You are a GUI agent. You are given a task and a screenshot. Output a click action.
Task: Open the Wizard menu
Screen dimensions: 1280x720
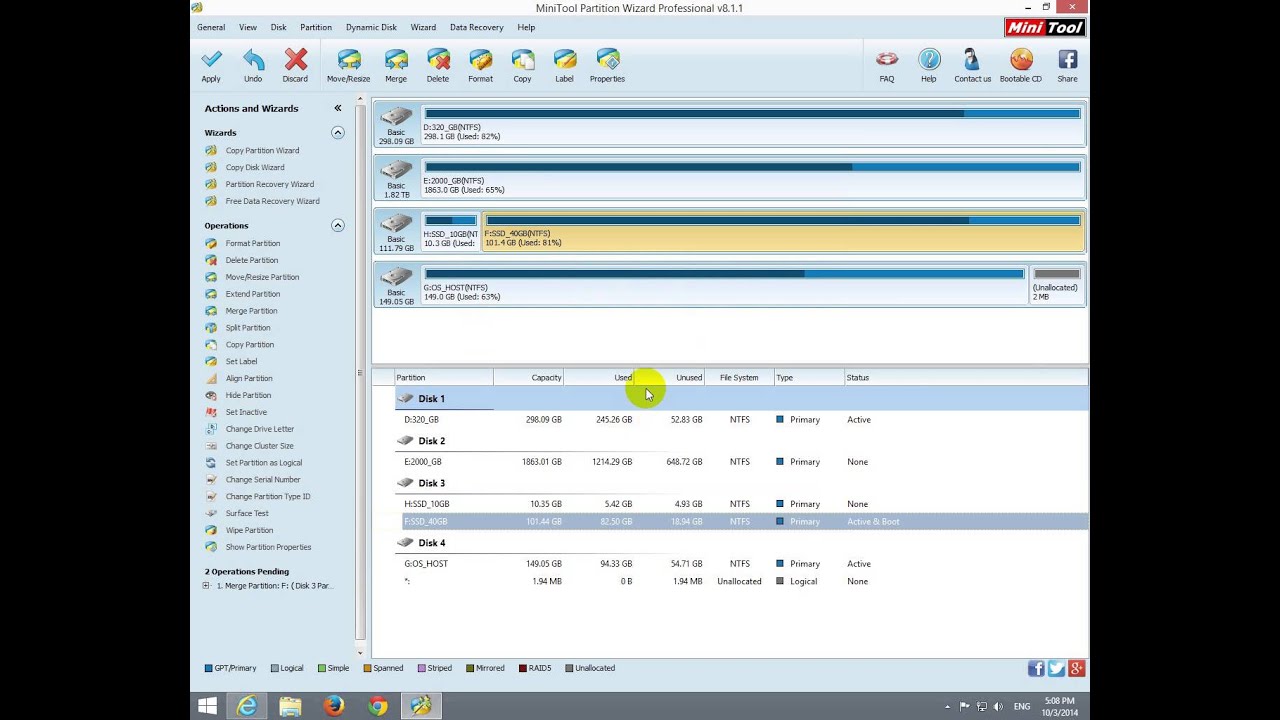(x=423, y=27)
